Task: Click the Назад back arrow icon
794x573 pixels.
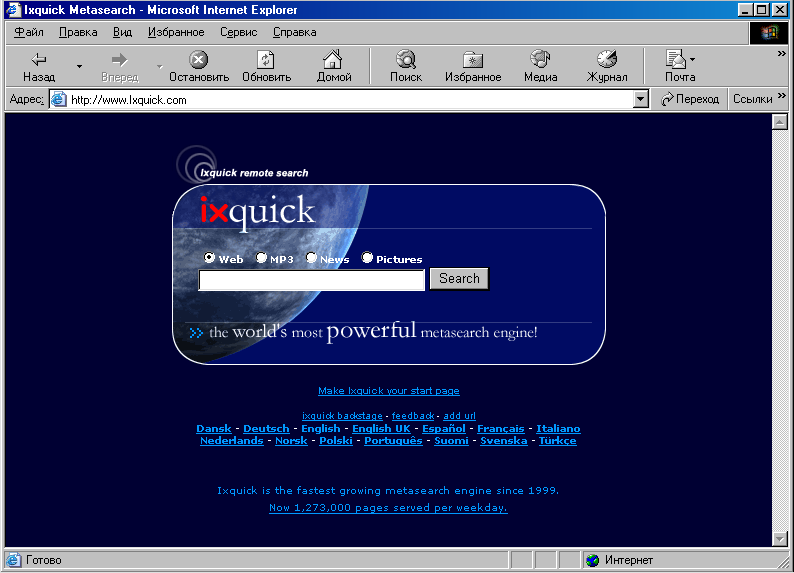Action: coord(39,60)
